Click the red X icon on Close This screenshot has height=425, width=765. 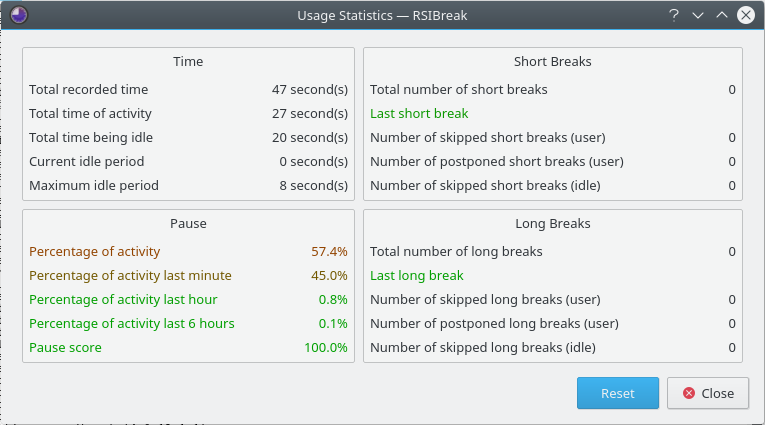(x=689, y=393)
